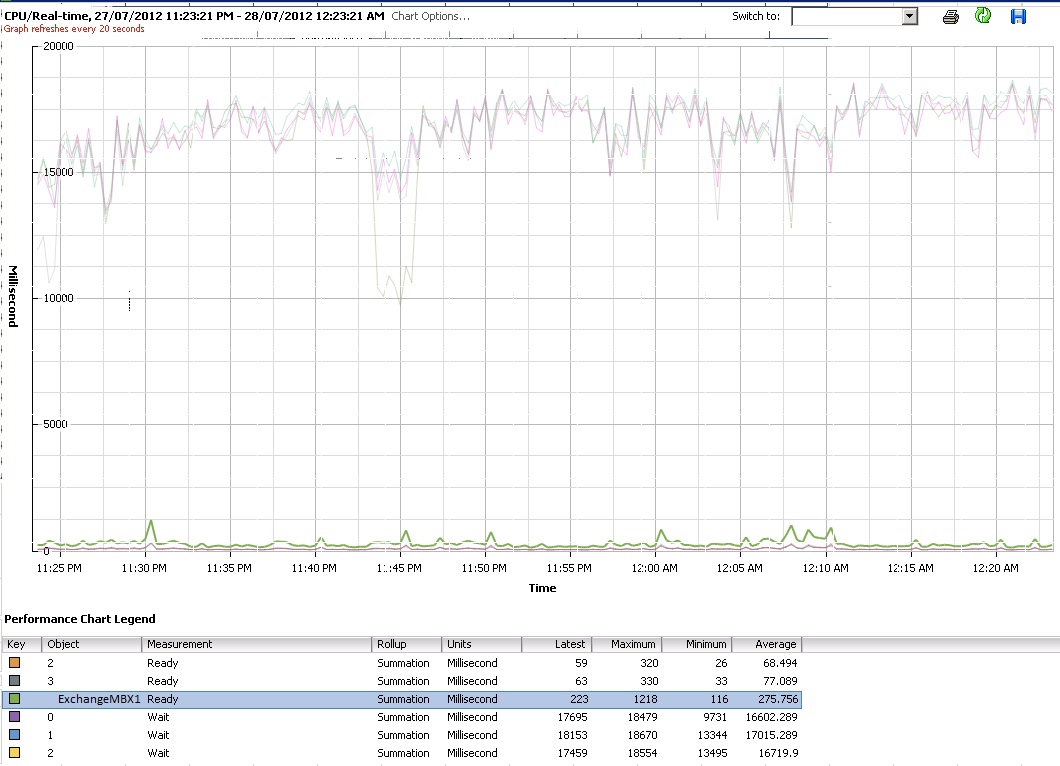1060x766 pixels.
Task: Print the performance chart
Action: [x=949, y=16]
